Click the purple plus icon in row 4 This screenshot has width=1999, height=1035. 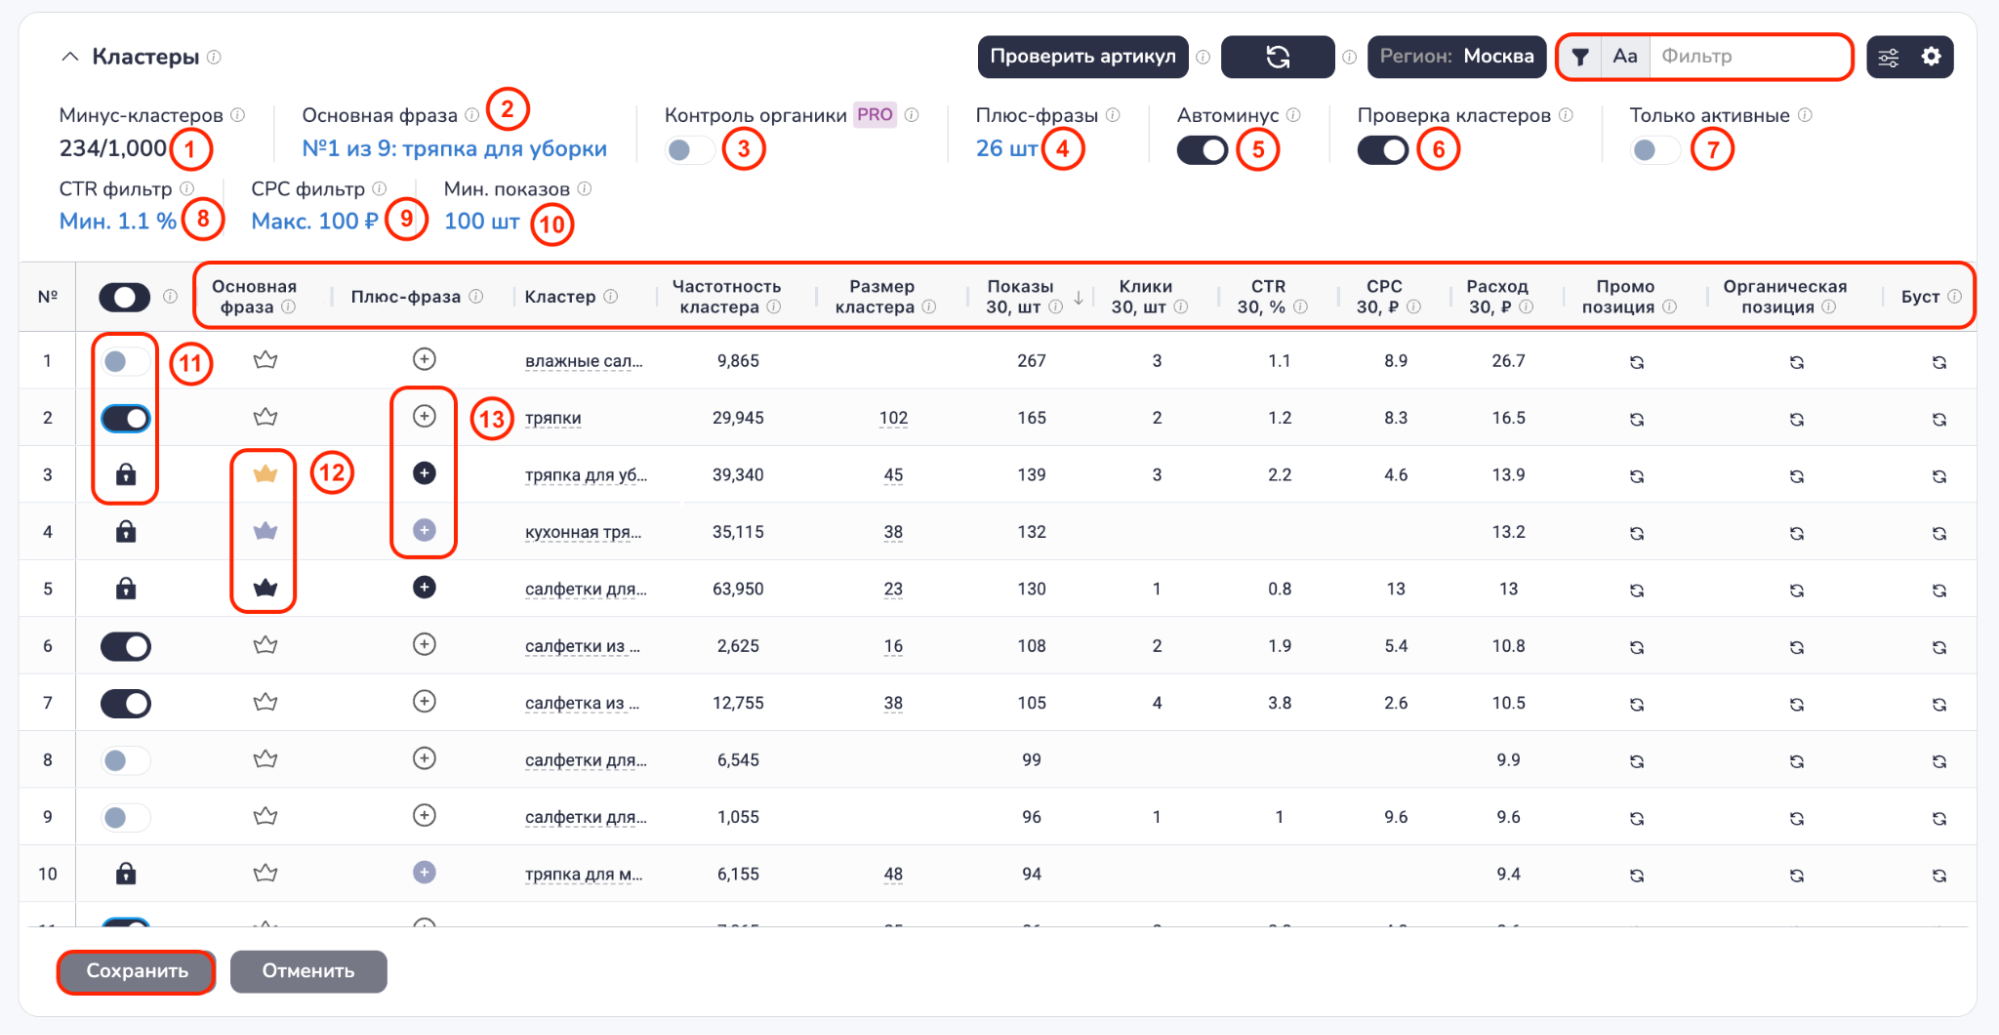pos(424,530)
